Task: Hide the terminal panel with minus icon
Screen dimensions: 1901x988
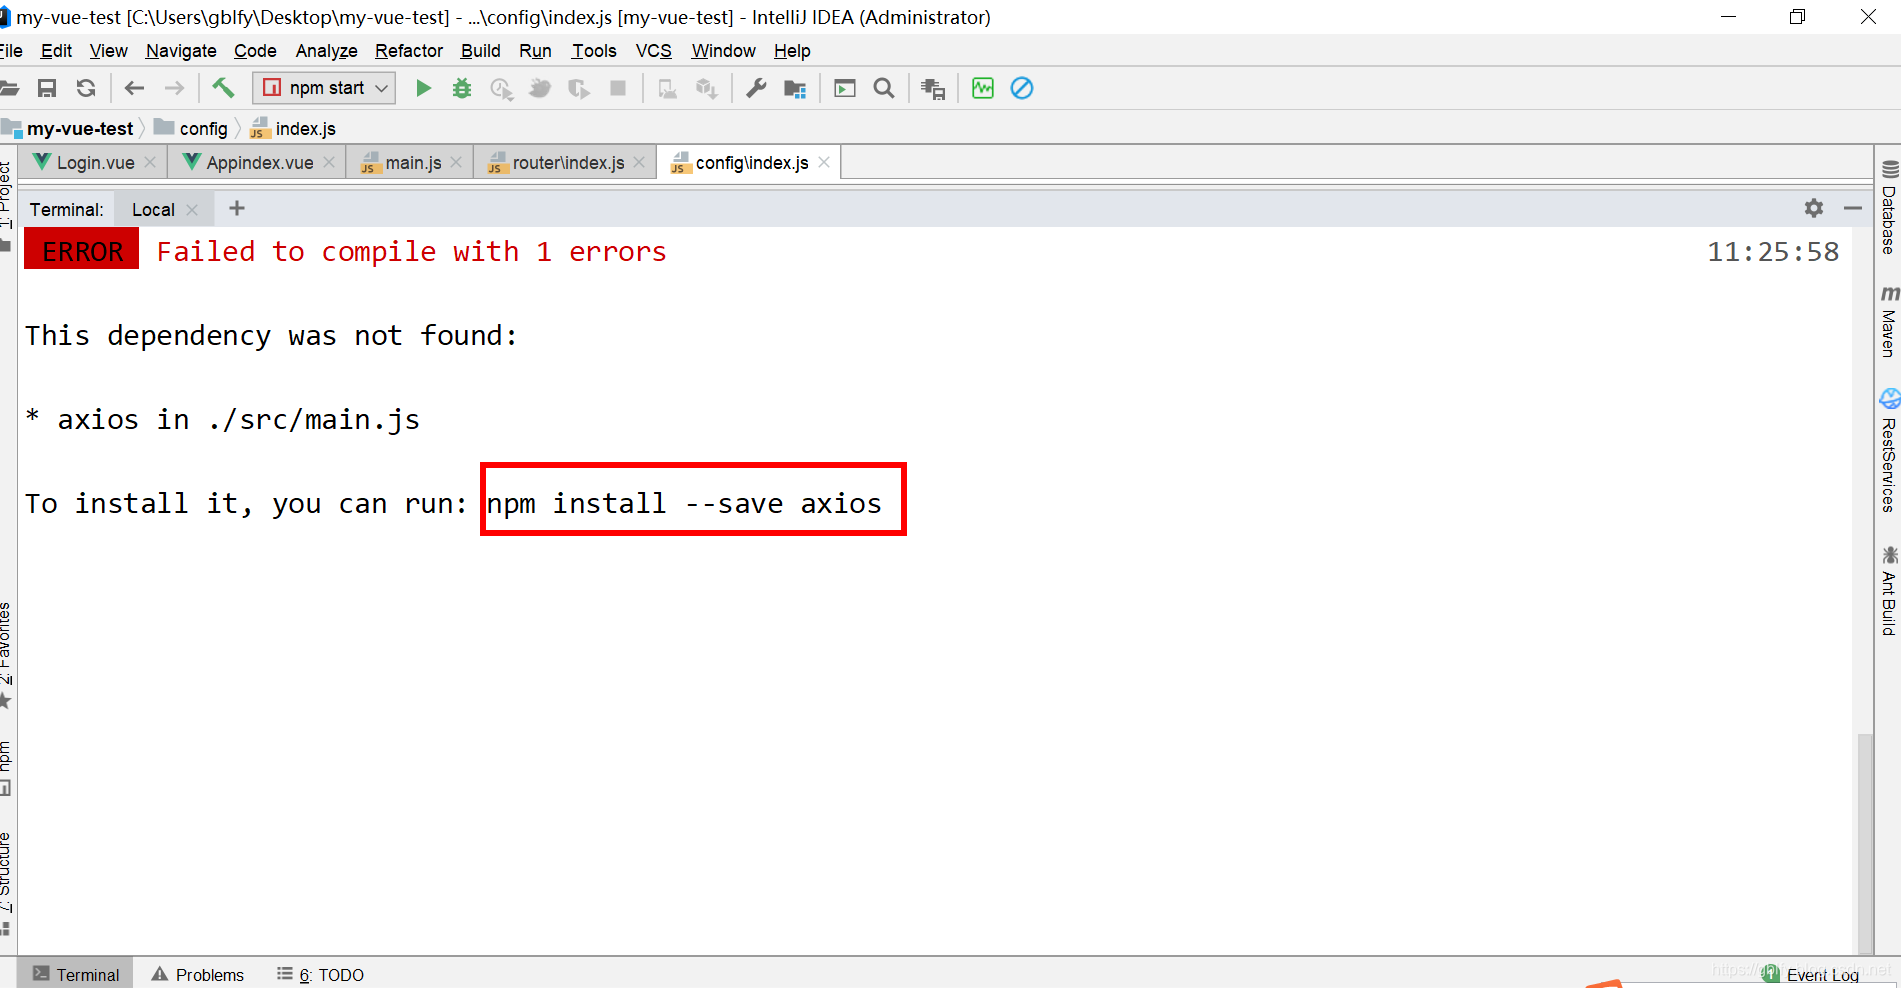Action: 1852,208
